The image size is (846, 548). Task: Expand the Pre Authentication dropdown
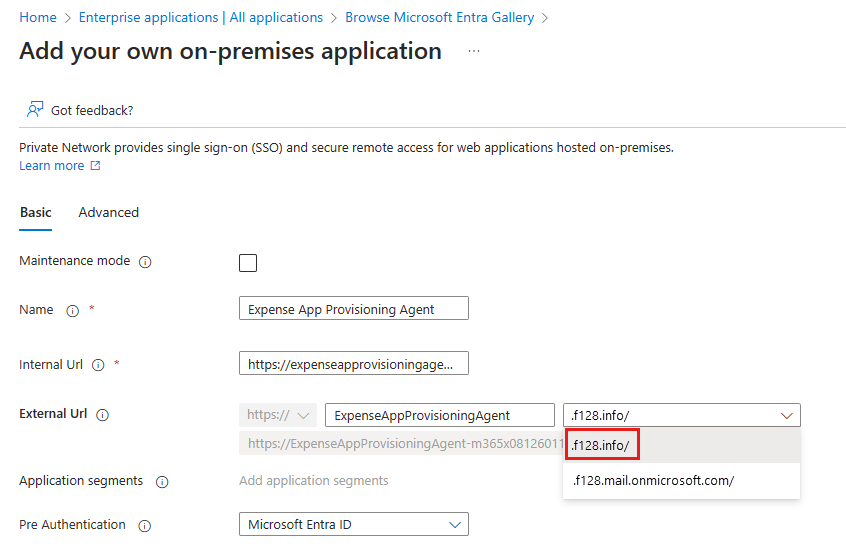pos(455,524)
